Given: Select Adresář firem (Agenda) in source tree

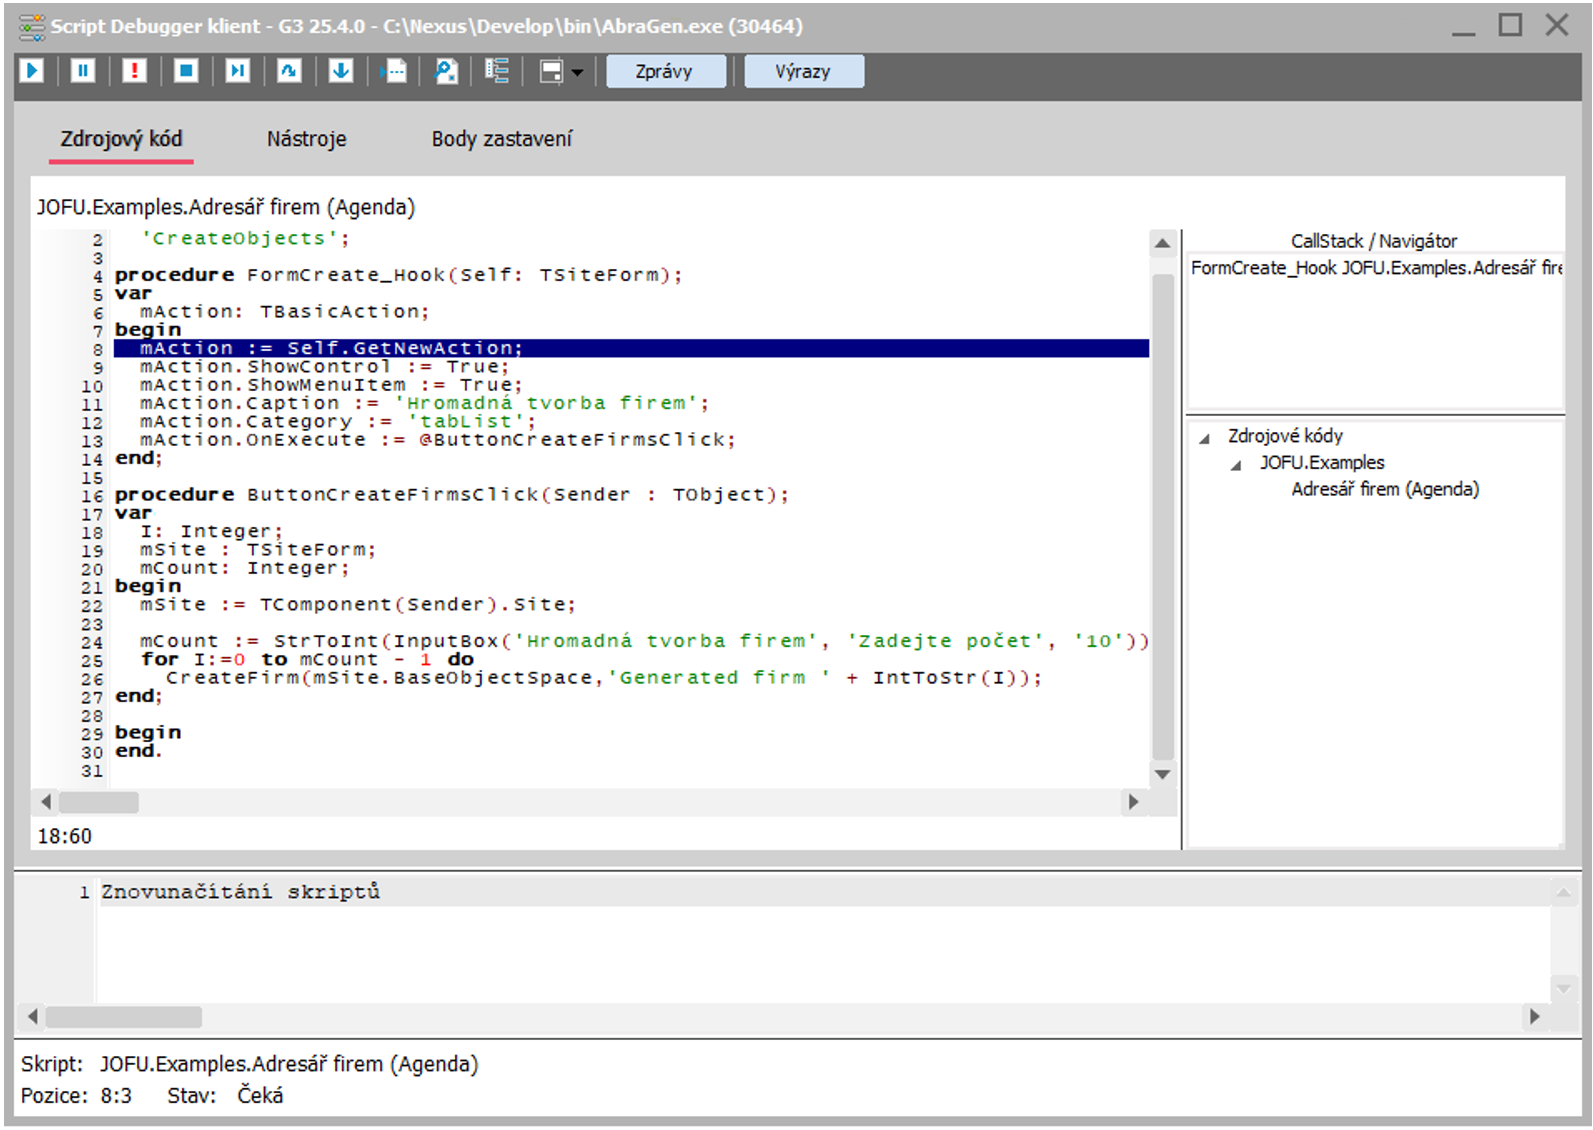Looking at the screenshot, I should [x=1384, y=489].
